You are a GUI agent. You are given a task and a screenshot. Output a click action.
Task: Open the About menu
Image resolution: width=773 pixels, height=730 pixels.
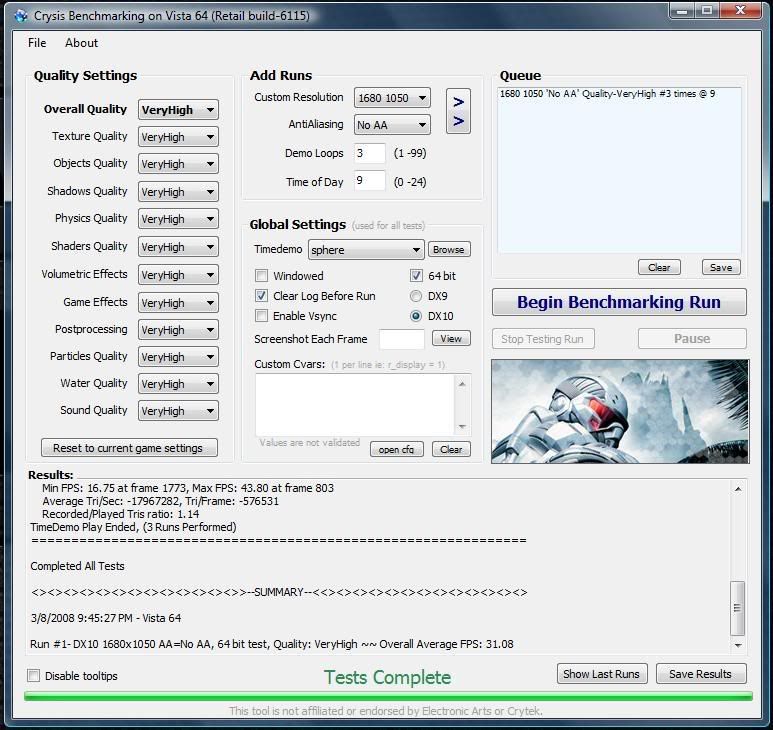click(81, 43)
